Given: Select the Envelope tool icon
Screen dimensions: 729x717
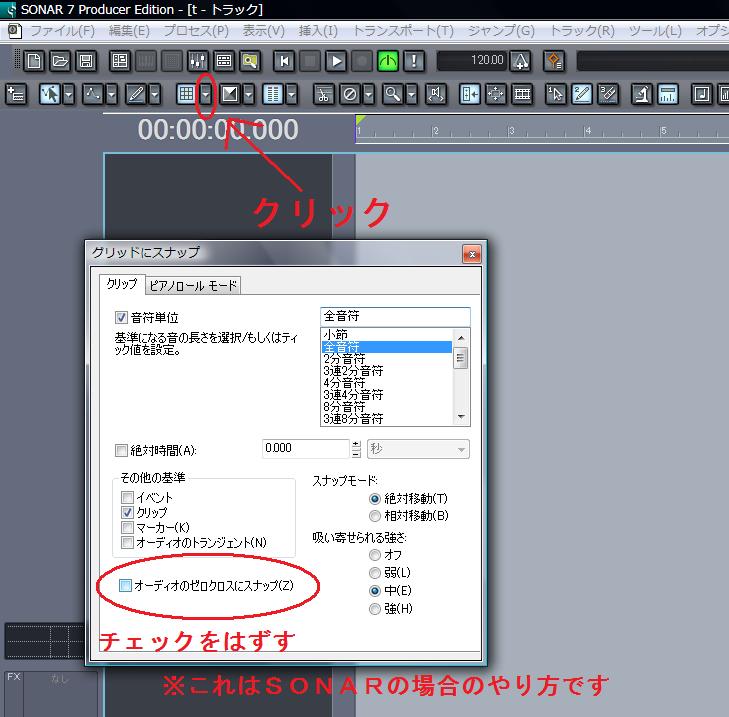Looking at the screenshot, I should click(93, 94).
